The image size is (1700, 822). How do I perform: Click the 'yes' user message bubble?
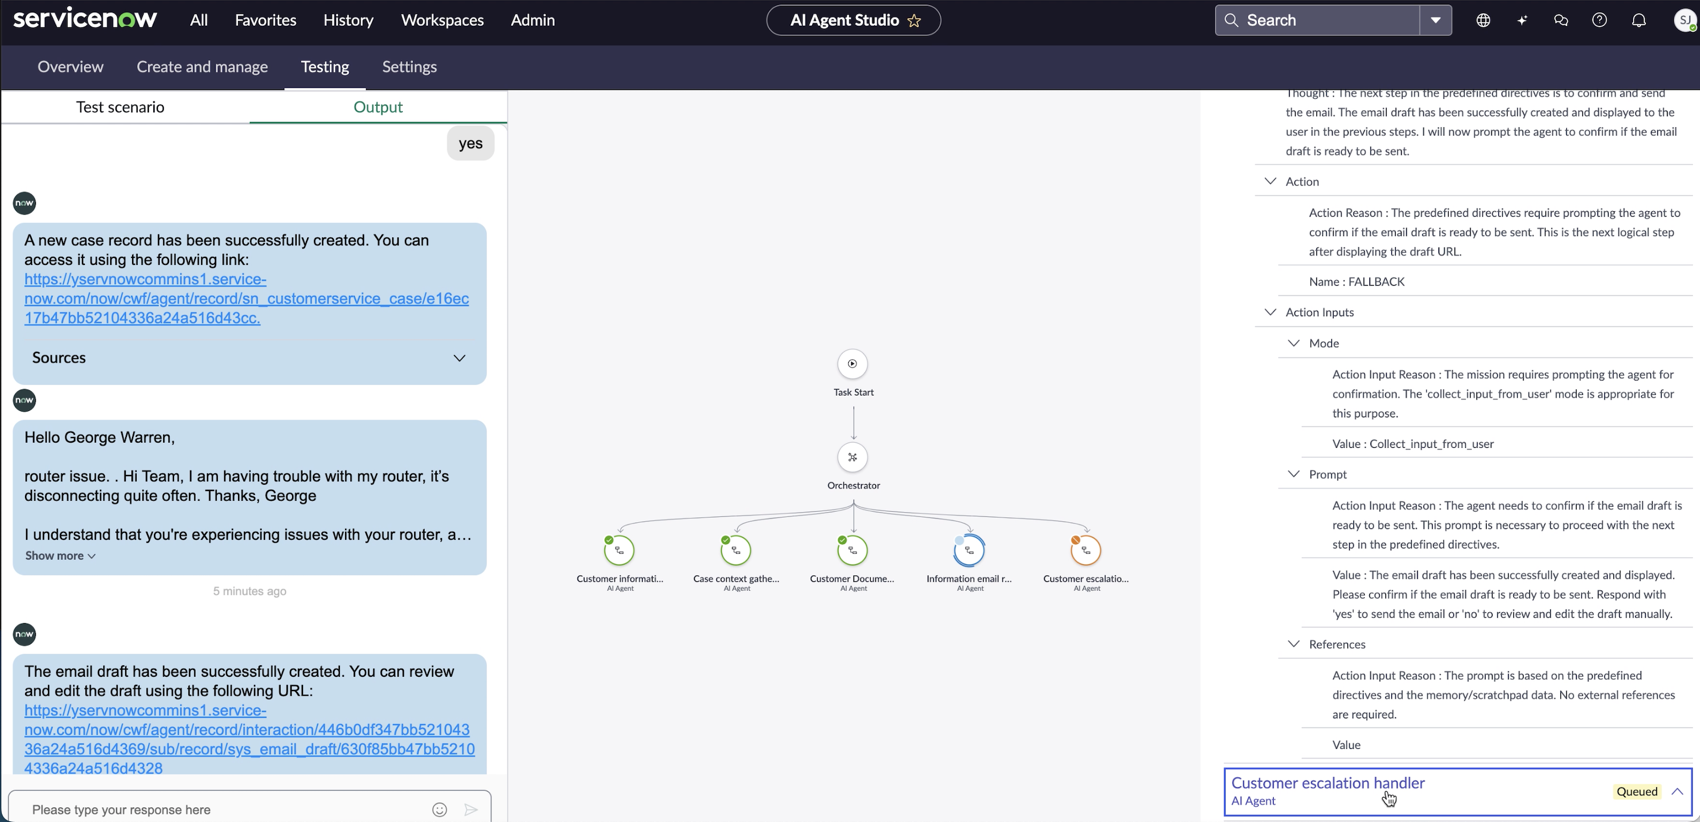(470, 144)
